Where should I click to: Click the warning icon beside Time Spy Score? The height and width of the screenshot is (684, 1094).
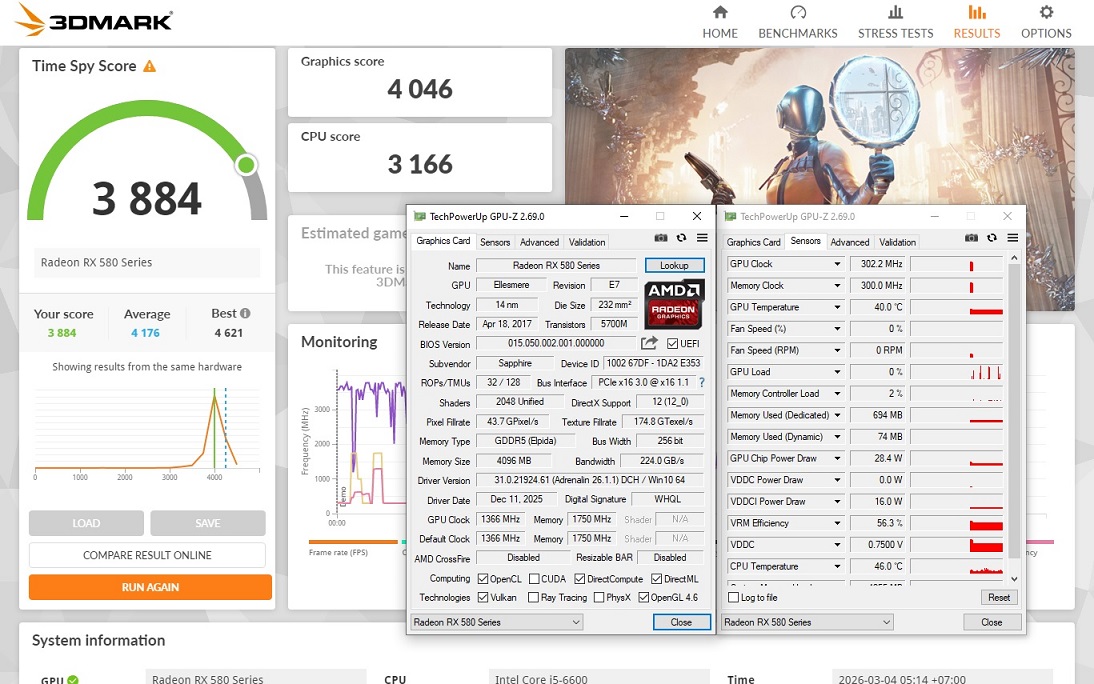[150, 66]
